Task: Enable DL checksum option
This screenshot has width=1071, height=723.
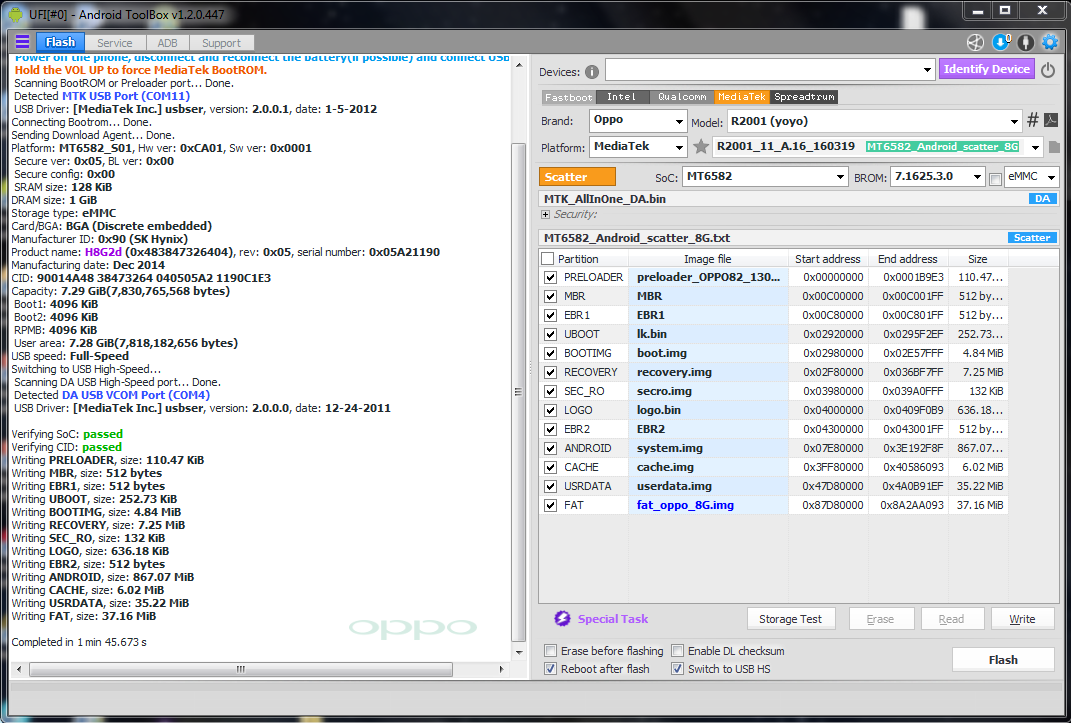Action: click(677, 651)
